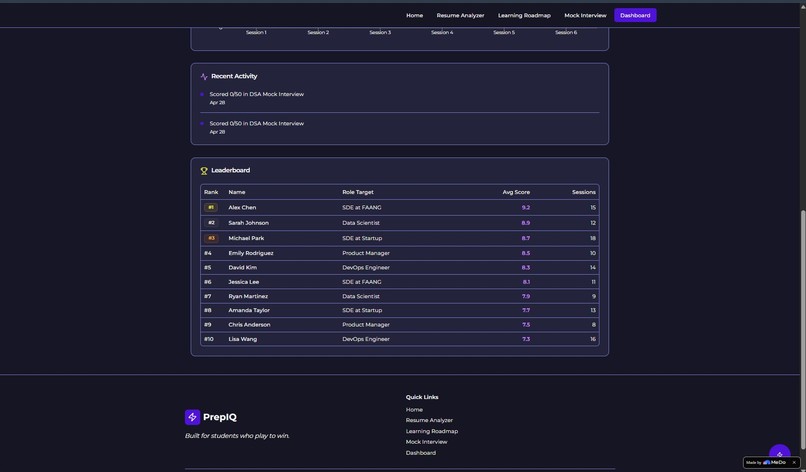Open the Home nav link
This screenshot has width=806, height=472.
click(x=414, y=15)
